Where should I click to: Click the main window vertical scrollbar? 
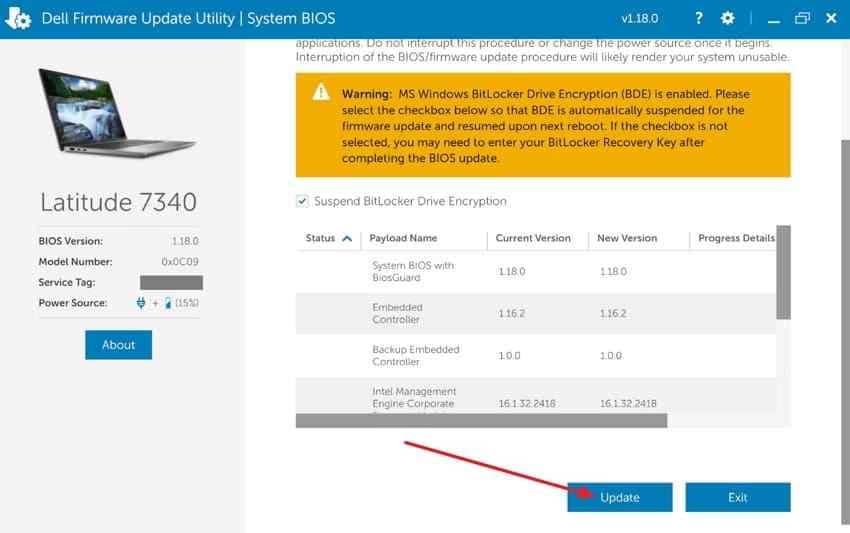tap(845, 332)
